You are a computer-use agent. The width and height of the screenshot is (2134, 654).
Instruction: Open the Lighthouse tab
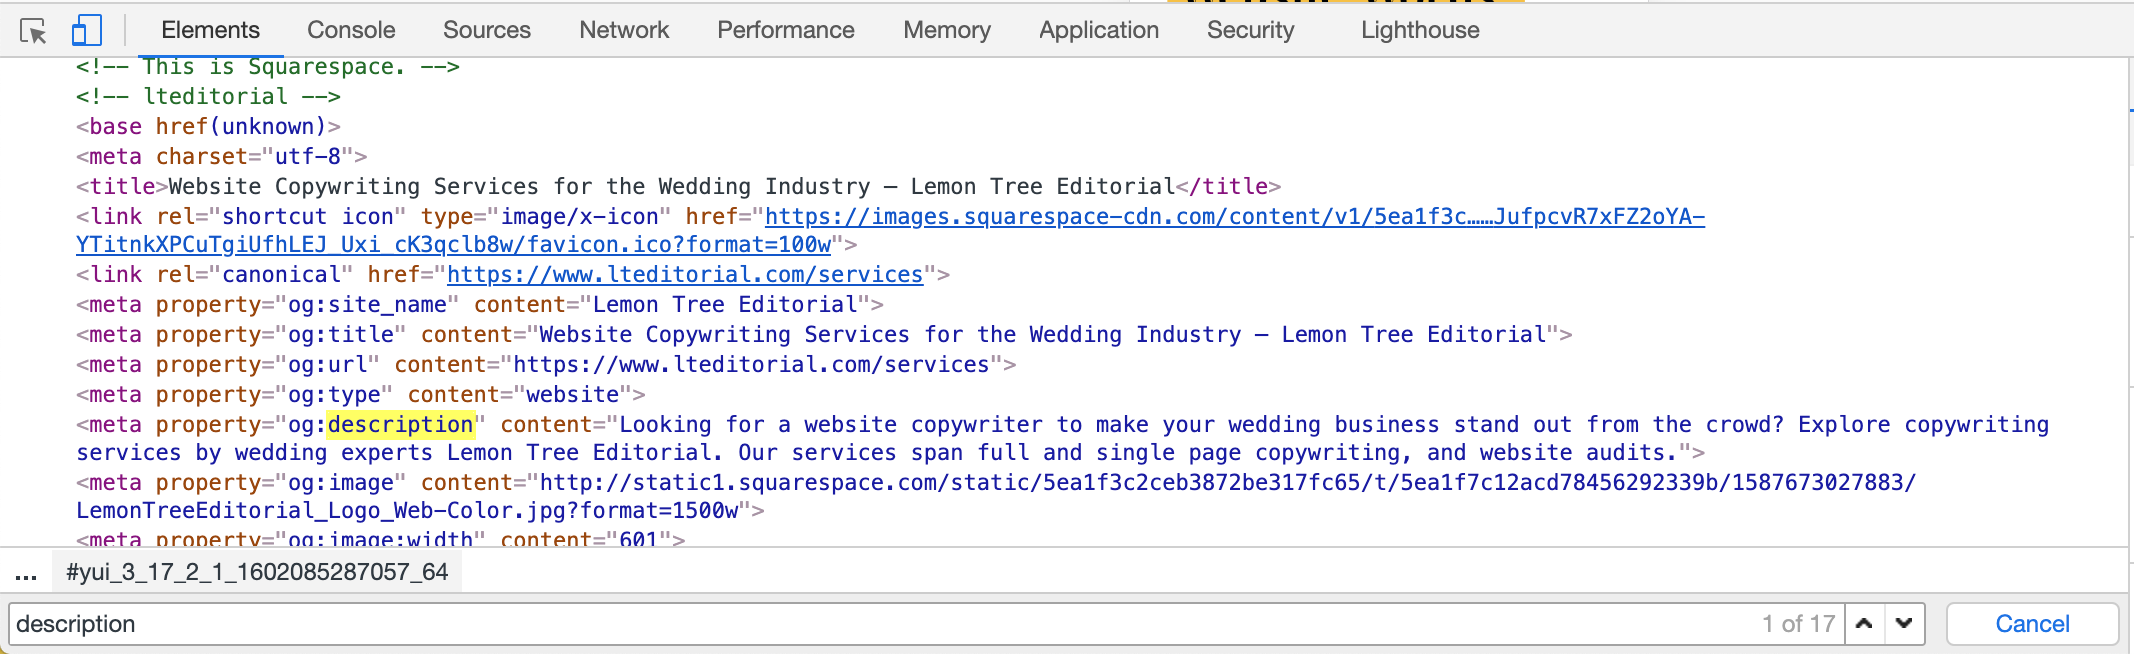(1420, 30)
